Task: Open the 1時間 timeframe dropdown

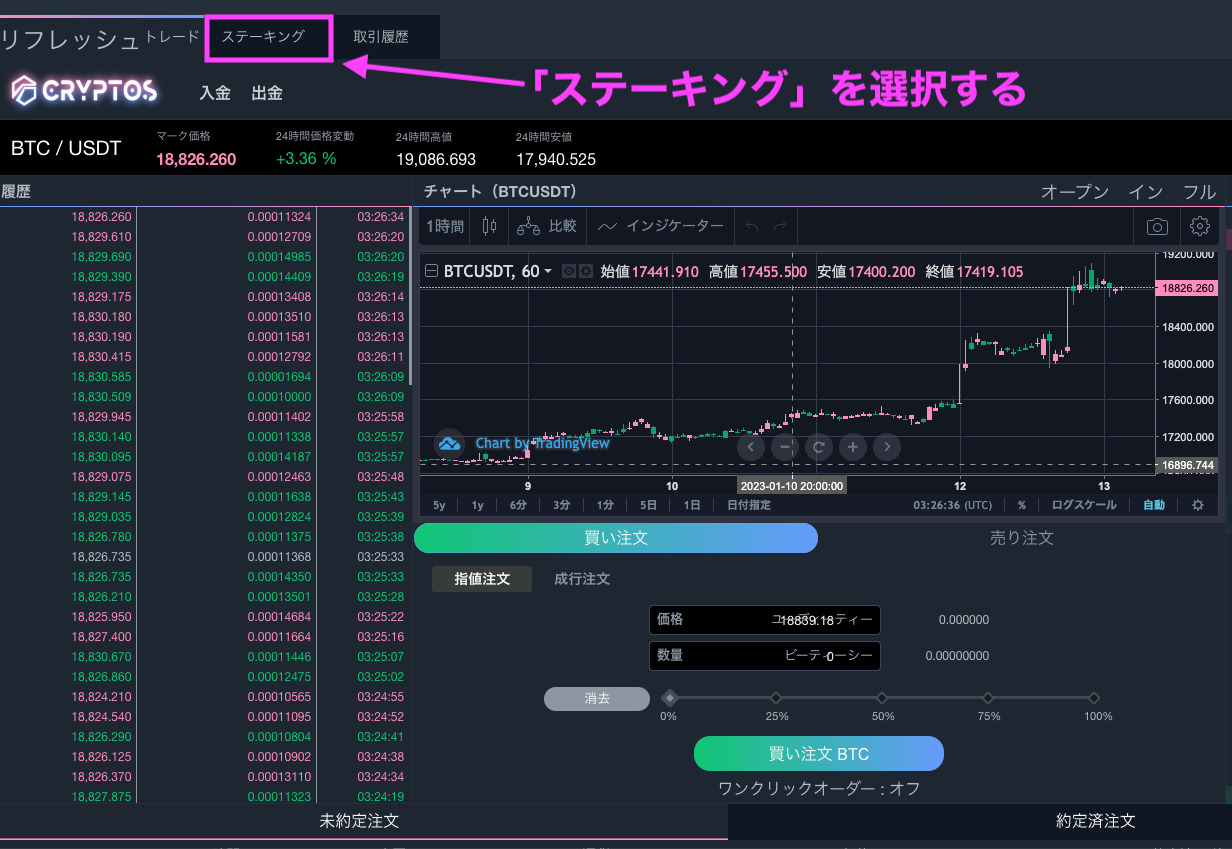Action: coord(445,227)
